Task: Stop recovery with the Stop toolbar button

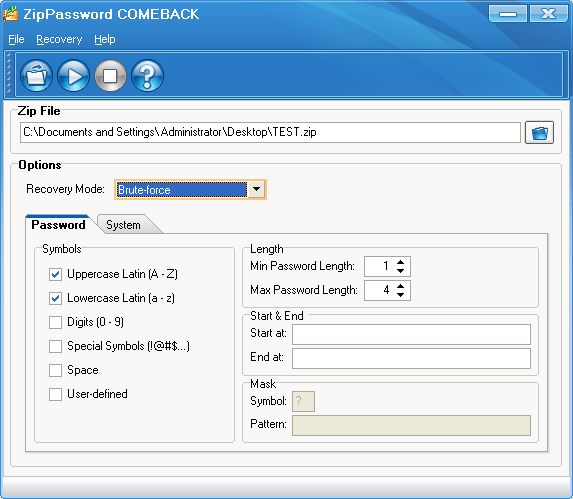Action: [110, 76]
